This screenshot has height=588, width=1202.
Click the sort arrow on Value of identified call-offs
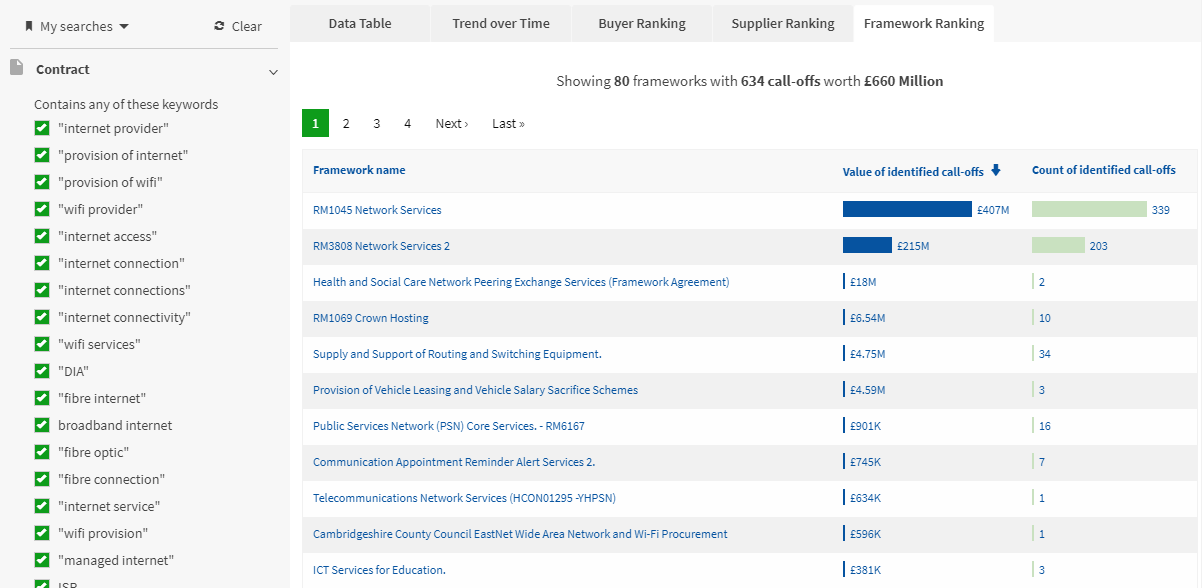(x=995, y=170)
